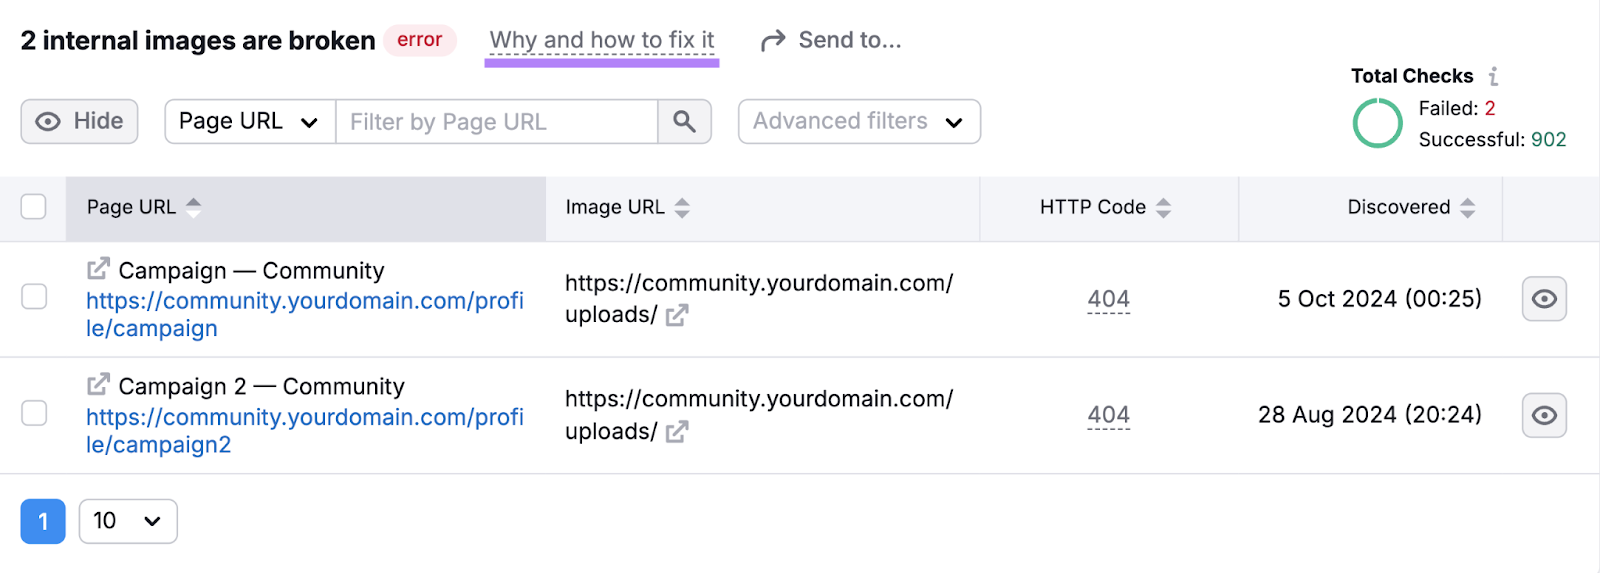
Task: Click the Total Checks info icon
Action: (1493, 76)
